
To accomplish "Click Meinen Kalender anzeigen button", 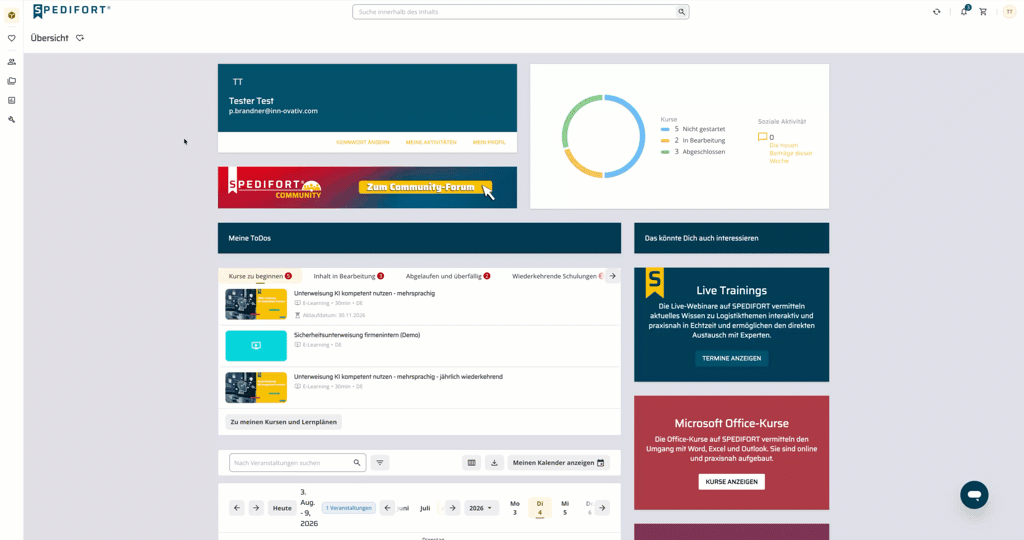I will click(x=558, y=462).
